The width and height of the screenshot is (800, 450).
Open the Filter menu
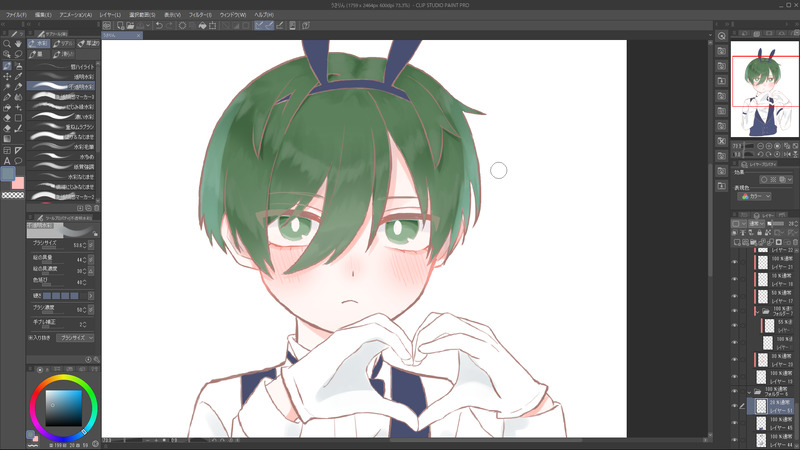201,15
